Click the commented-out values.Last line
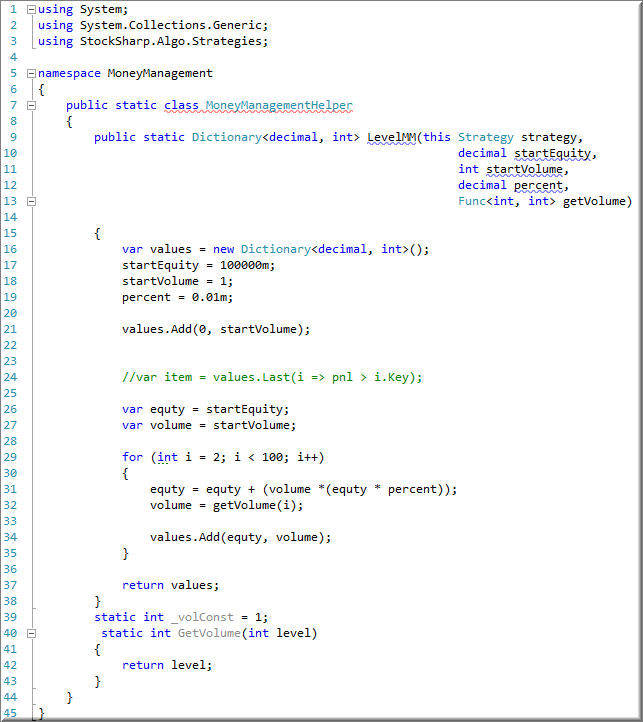The width and height of the screenshot is (643, 722). click(272, 377)
